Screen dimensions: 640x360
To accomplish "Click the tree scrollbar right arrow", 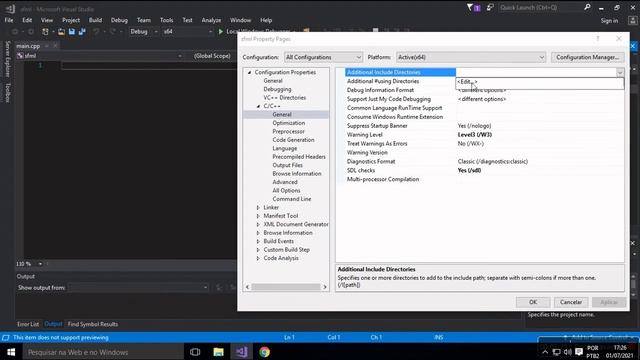I will click(325, 287).
